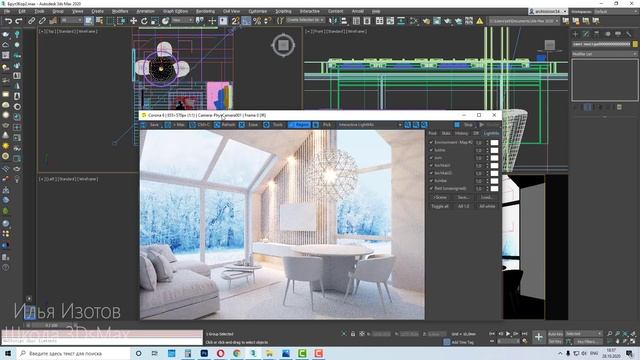Click All 1.0 button in LightMix panel

coord(463,207)
